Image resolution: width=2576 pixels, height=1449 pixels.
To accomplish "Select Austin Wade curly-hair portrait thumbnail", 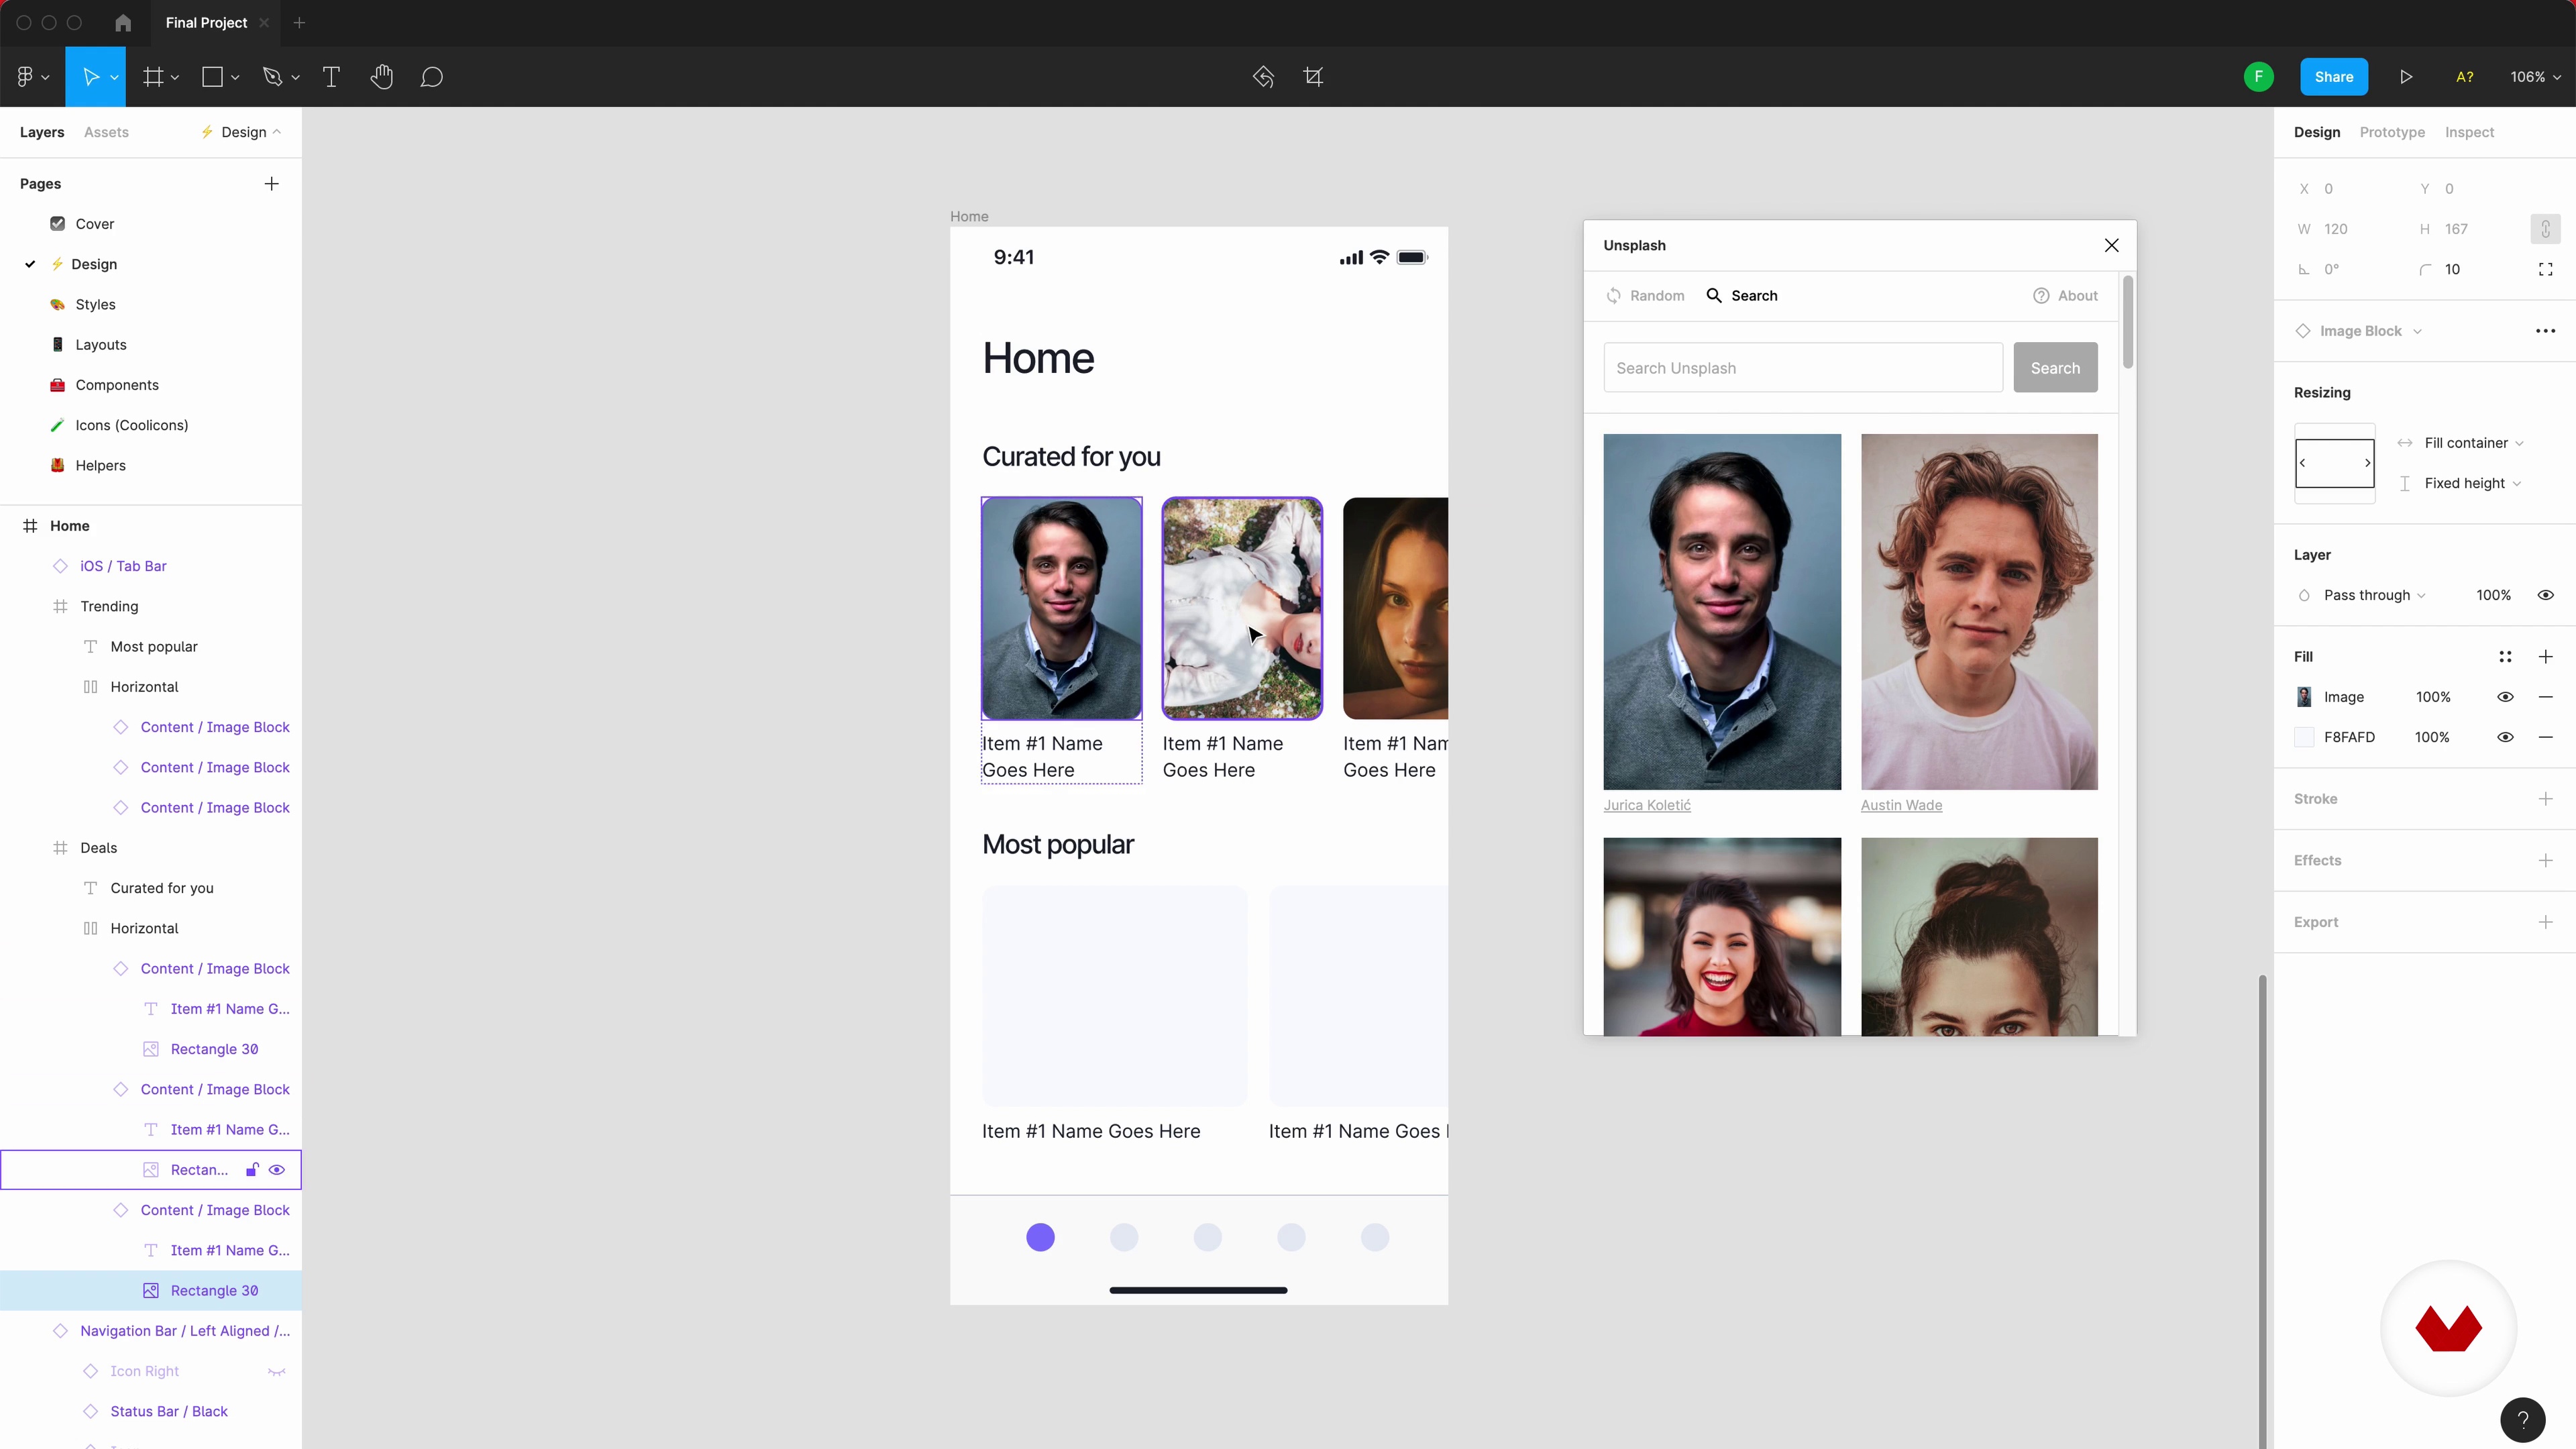I will point(1979,612).
